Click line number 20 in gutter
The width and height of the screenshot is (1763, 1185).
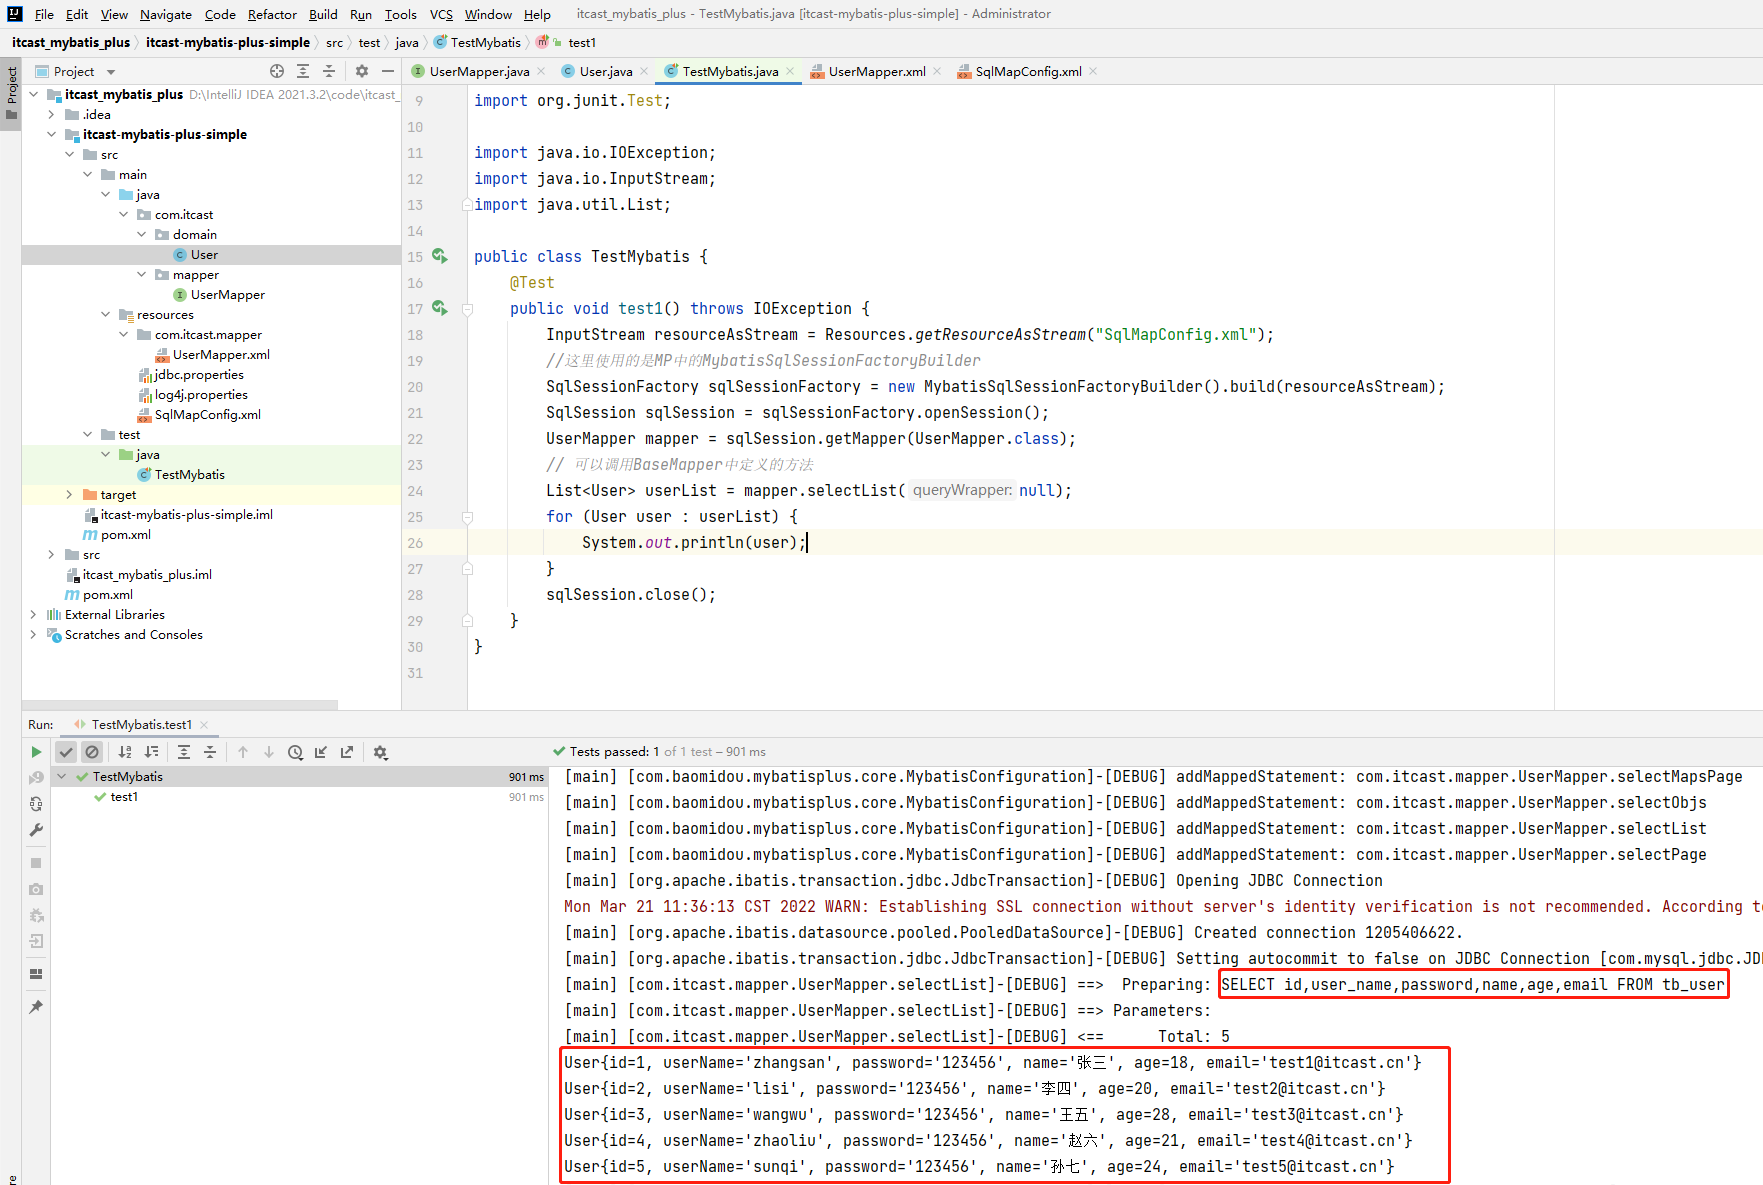[415, 387]
